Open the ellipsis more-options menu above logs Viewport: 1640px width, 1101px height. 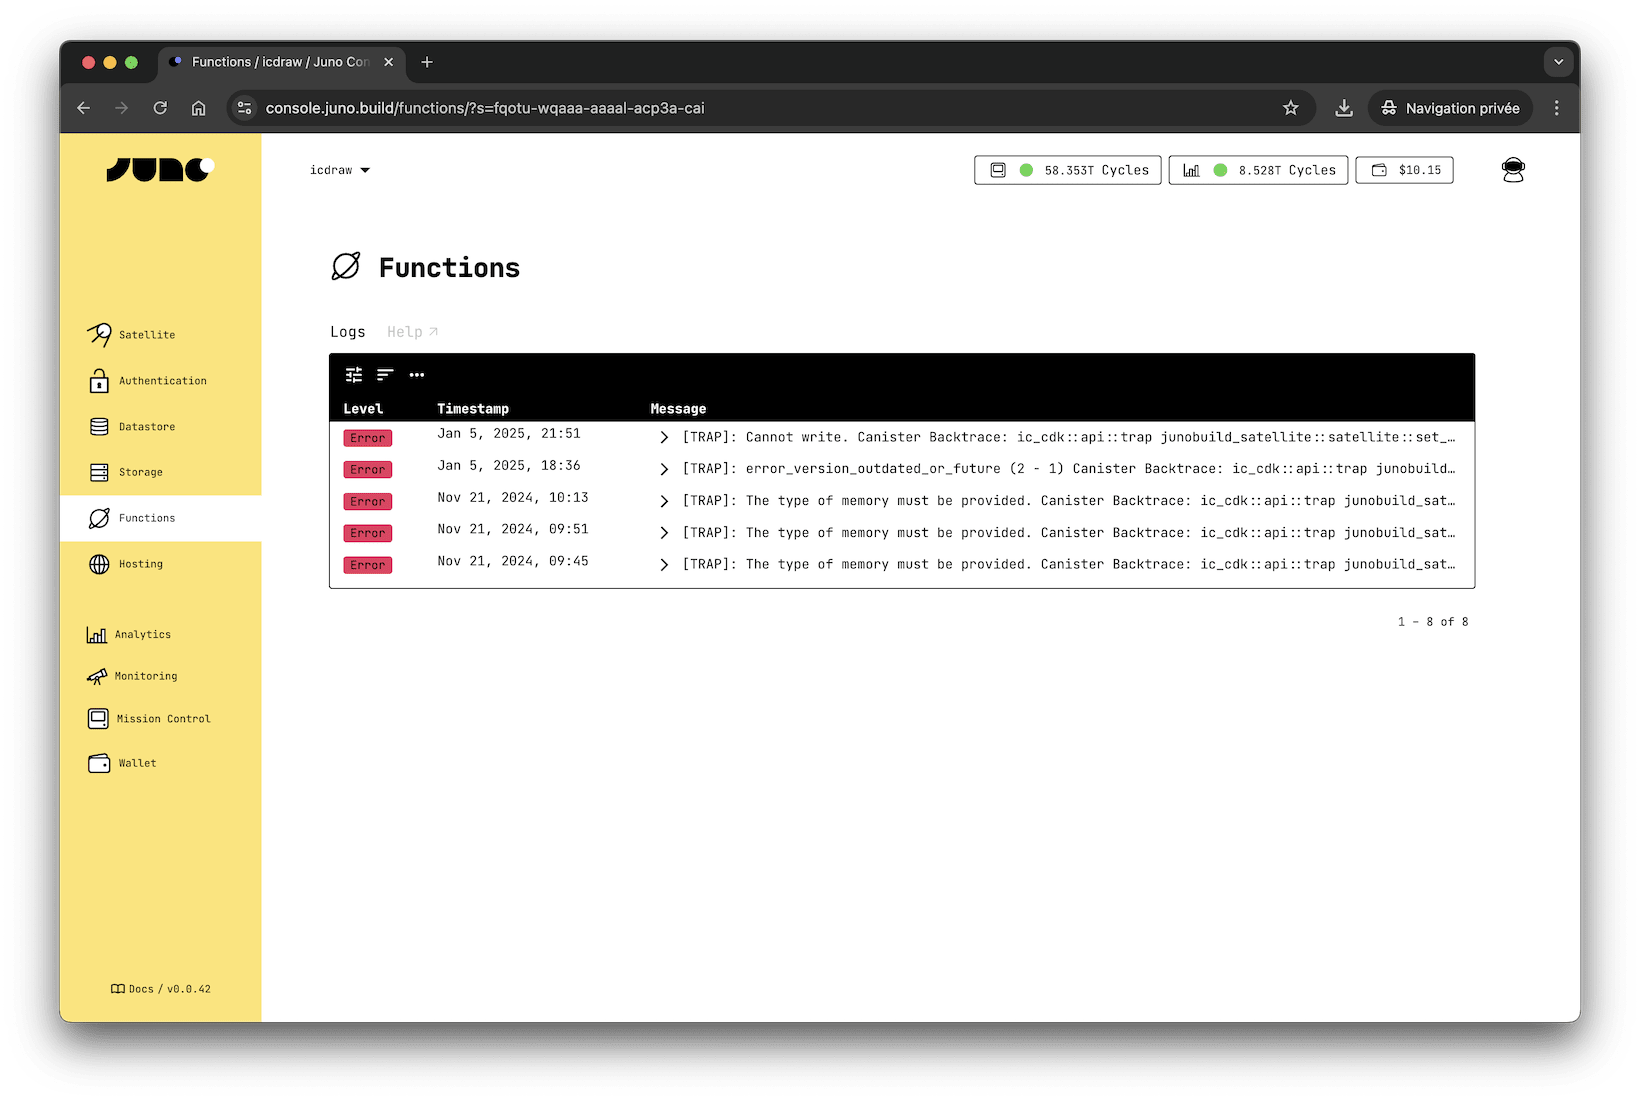417,375
